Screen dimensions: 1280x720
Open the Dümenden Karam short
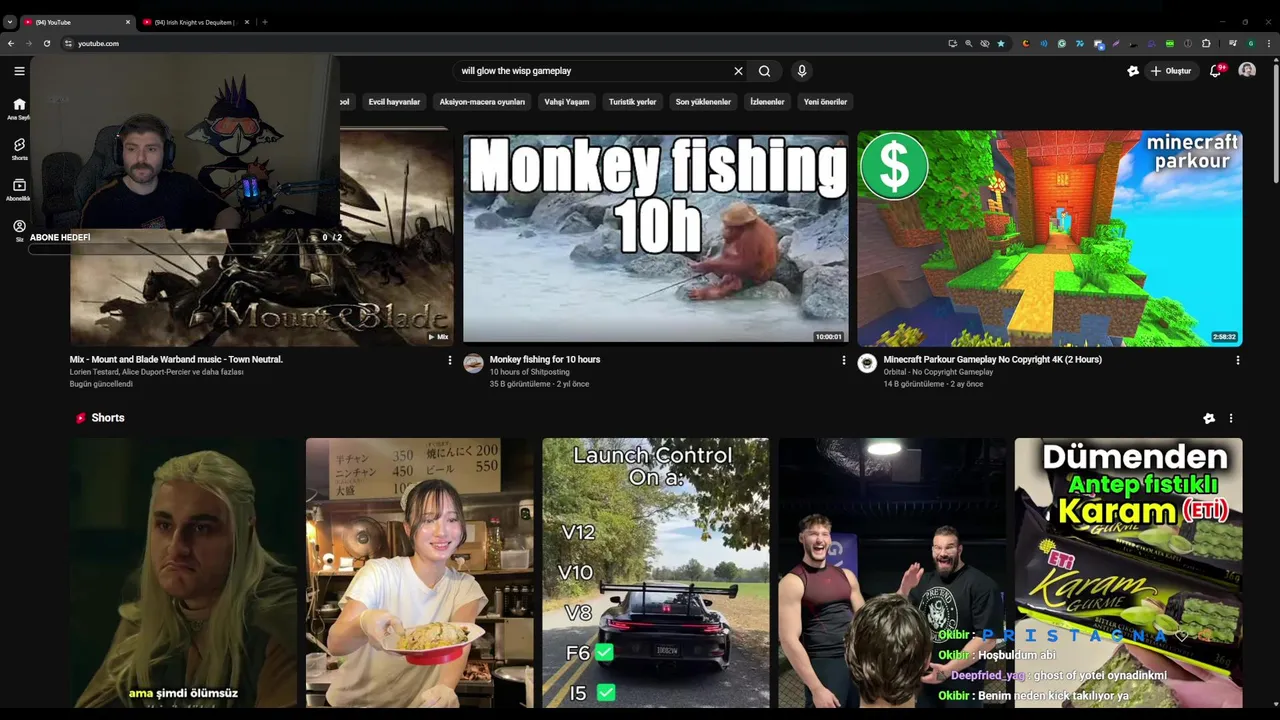(1128, 573)
